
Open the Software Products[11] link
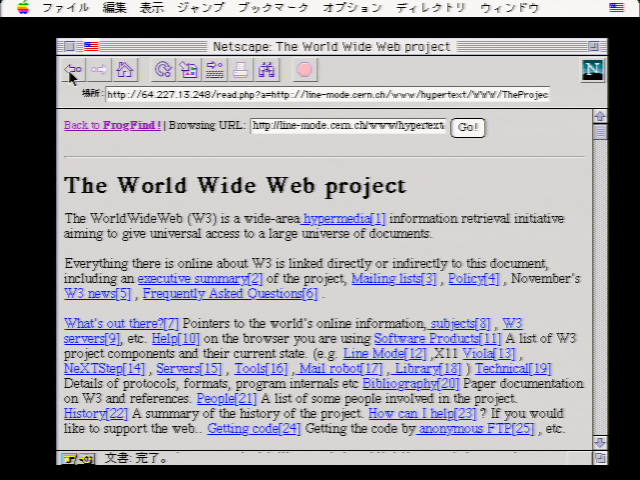pos(438,339)
